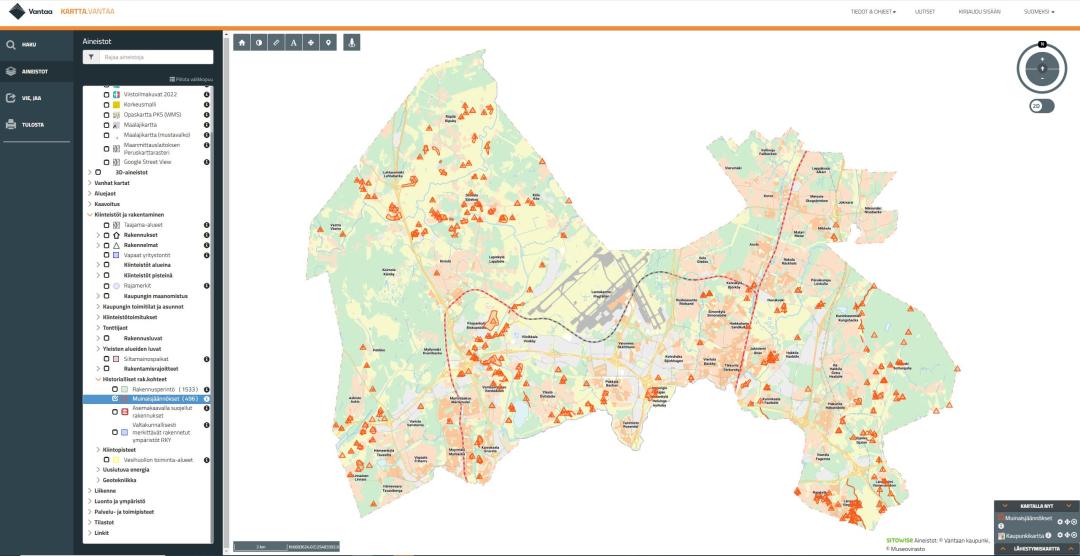
Task: Open the Haku search panel
Action: click(x=28, y=45)
